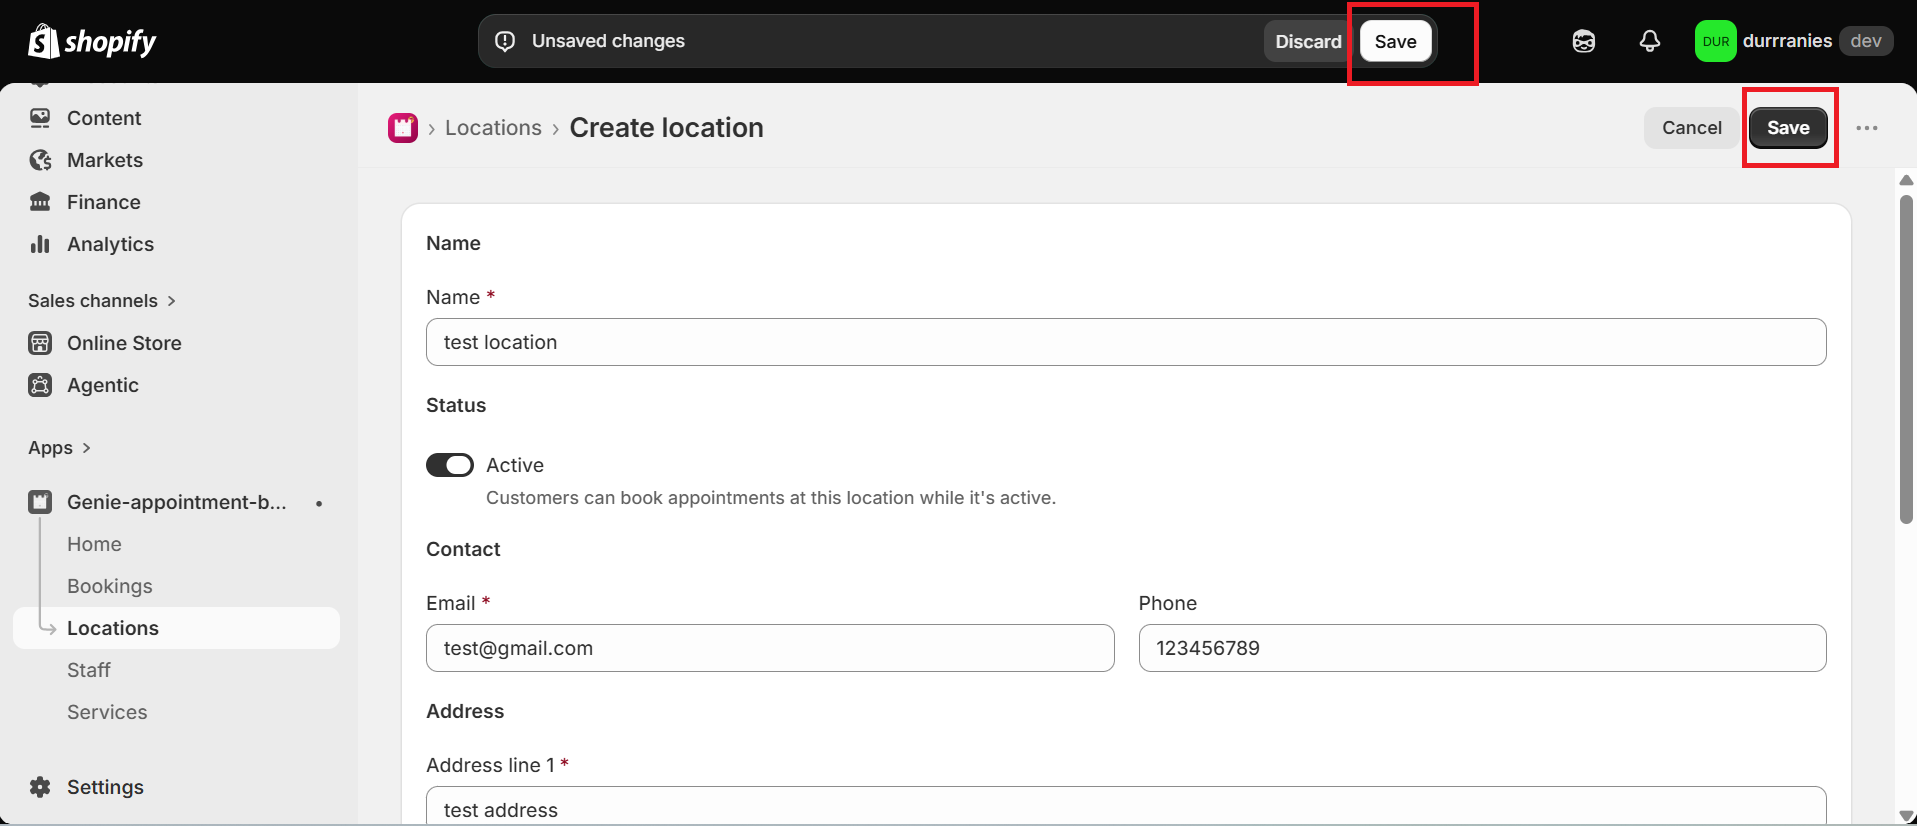Click the Online Store icon
1917x826 pixels.
[x=40, y=343]
